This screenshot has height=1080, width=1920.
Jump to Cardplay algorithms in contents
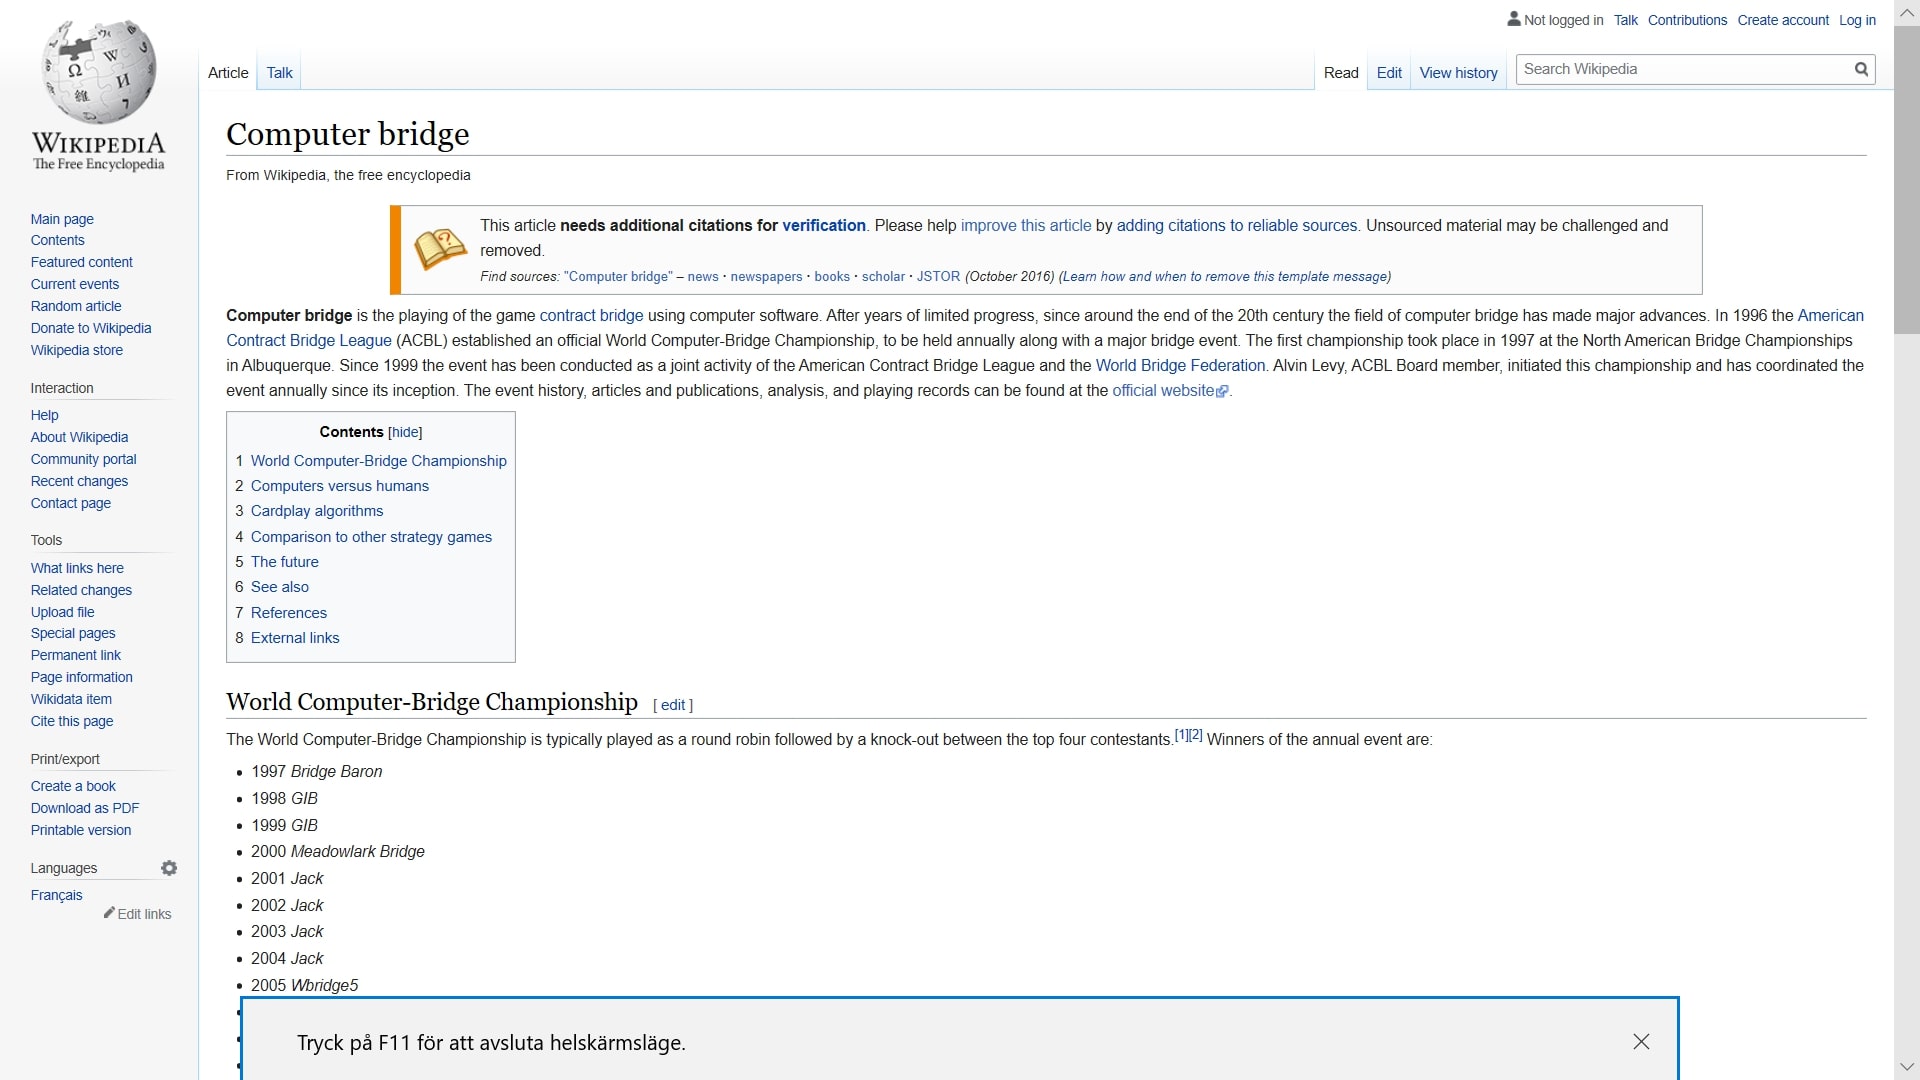(317, 511)
